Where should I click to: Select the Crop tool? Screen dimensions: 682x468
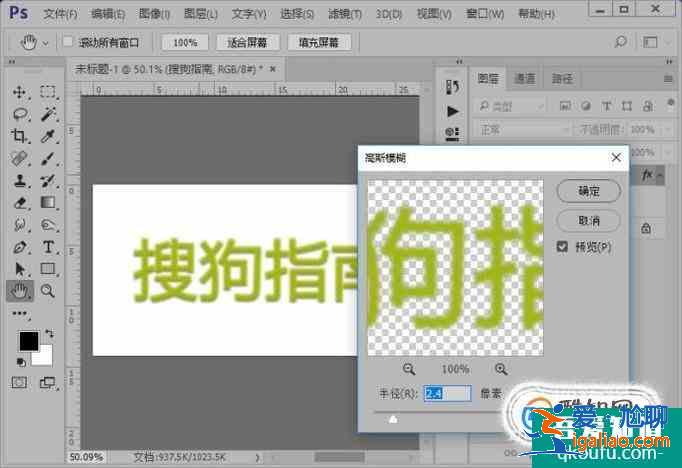tap(19, 136)
